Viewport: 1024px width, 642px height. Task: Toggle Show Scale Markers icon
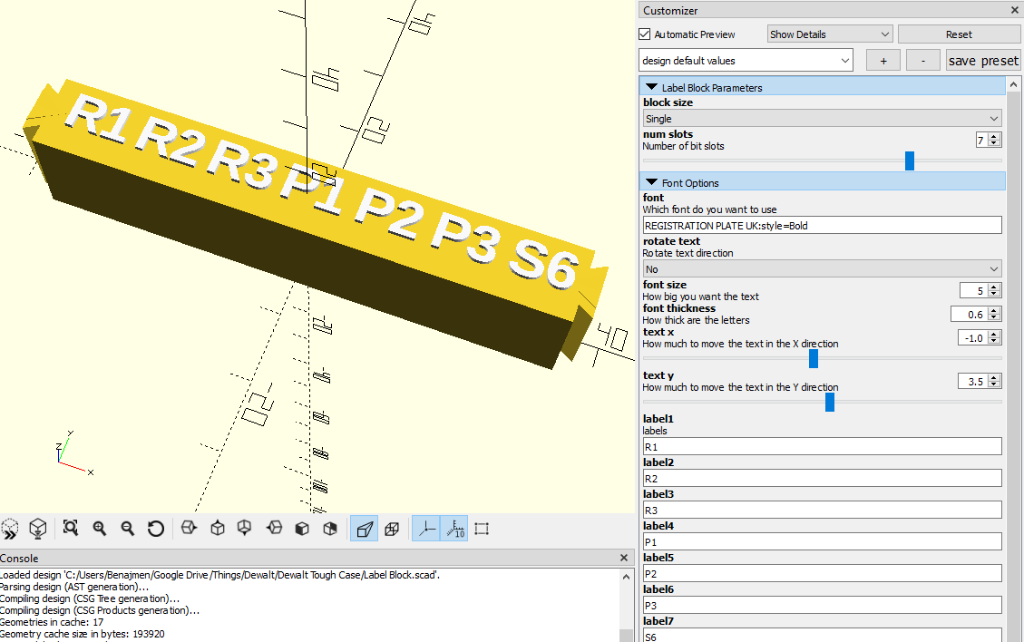[x=455, y=528]
